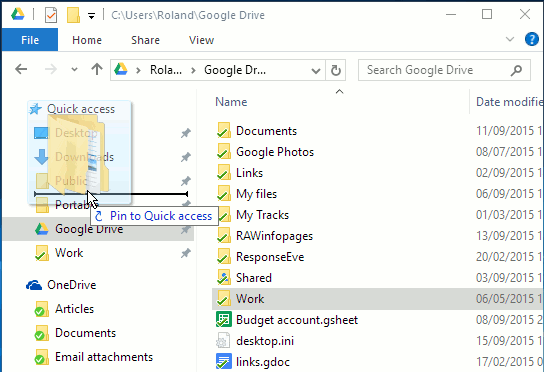544x372 pixels.
Task: Click the OneDrive cloud icon
Action: [x=34, y=285]
